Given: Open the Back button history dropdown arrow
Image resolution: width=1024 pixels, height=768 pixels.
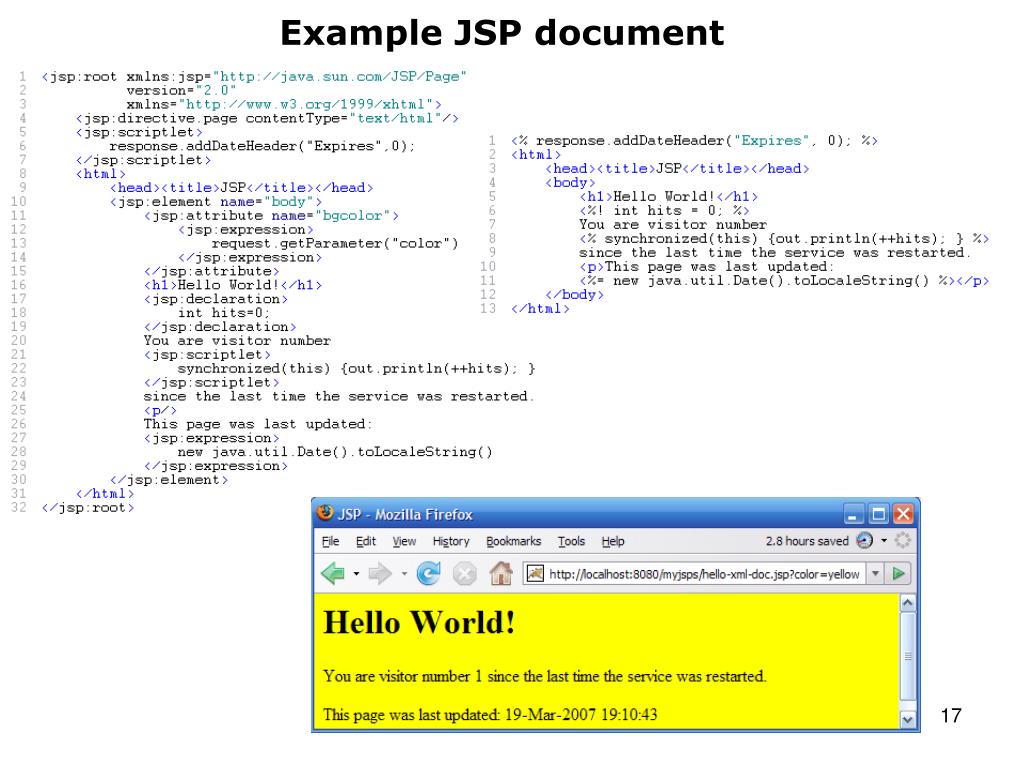Looking at the screenshot, I should (x=355, y=575).
